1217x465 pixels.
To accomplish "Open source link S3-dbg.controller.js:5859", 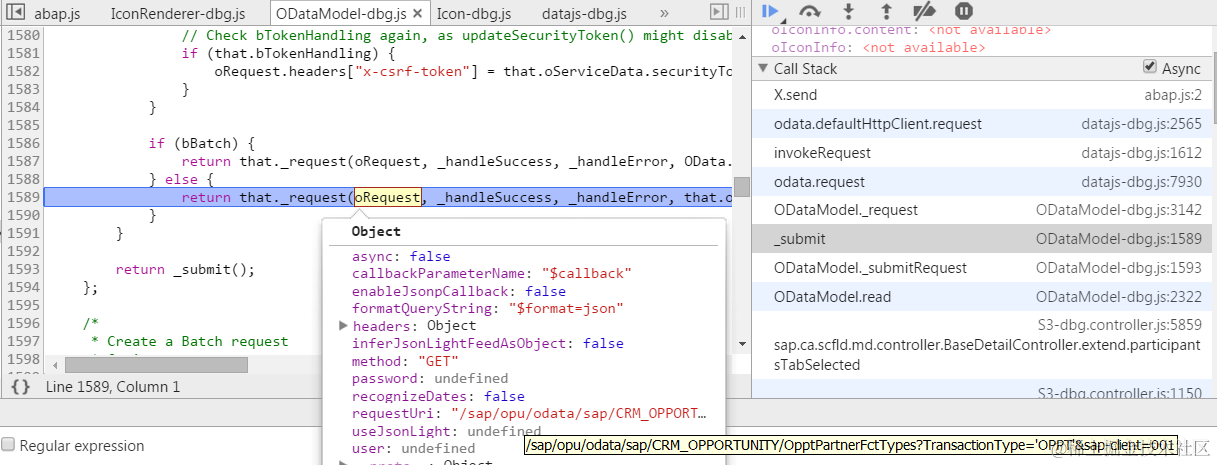I will click(x=1119, y=324).
